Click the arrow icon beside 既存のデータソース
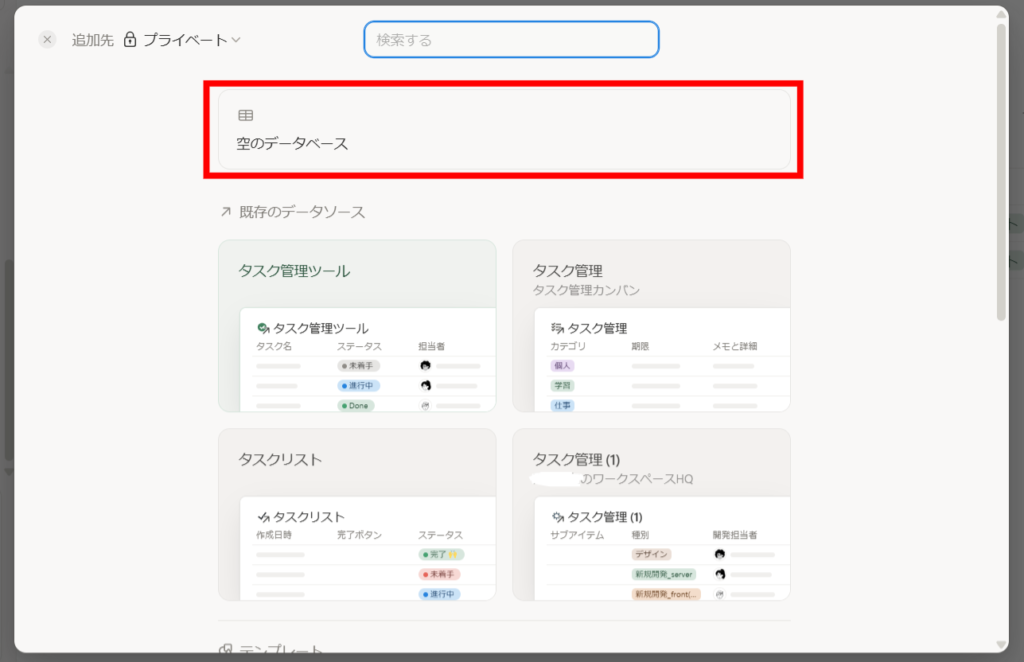This screenshot has height=662, width=1024. point(226,212)
